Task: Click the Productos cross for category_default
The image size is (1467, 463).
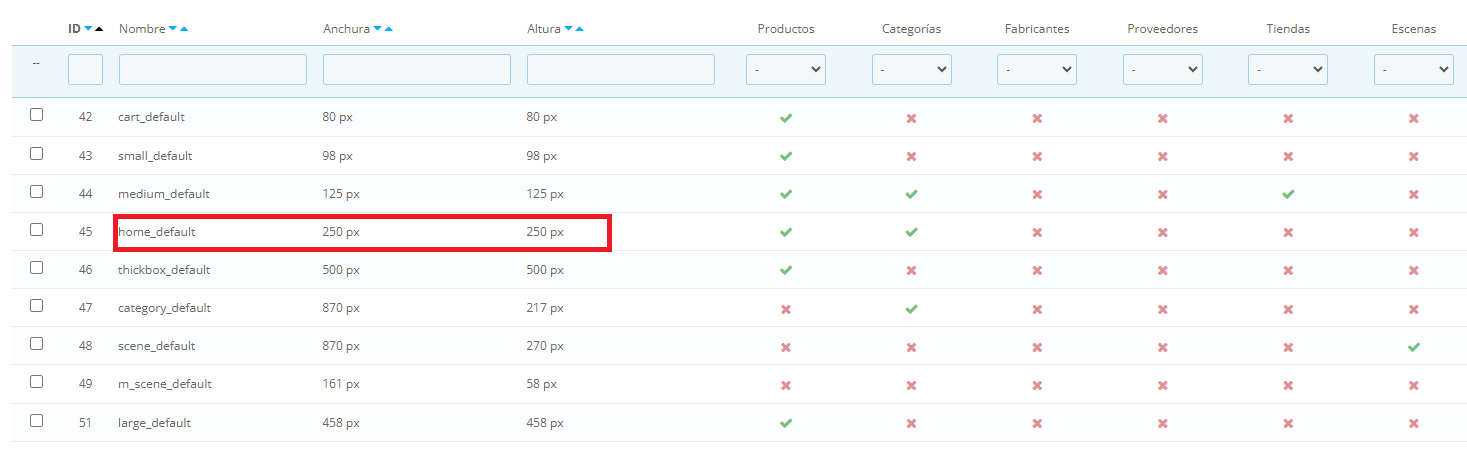Action: pos(786,309)
